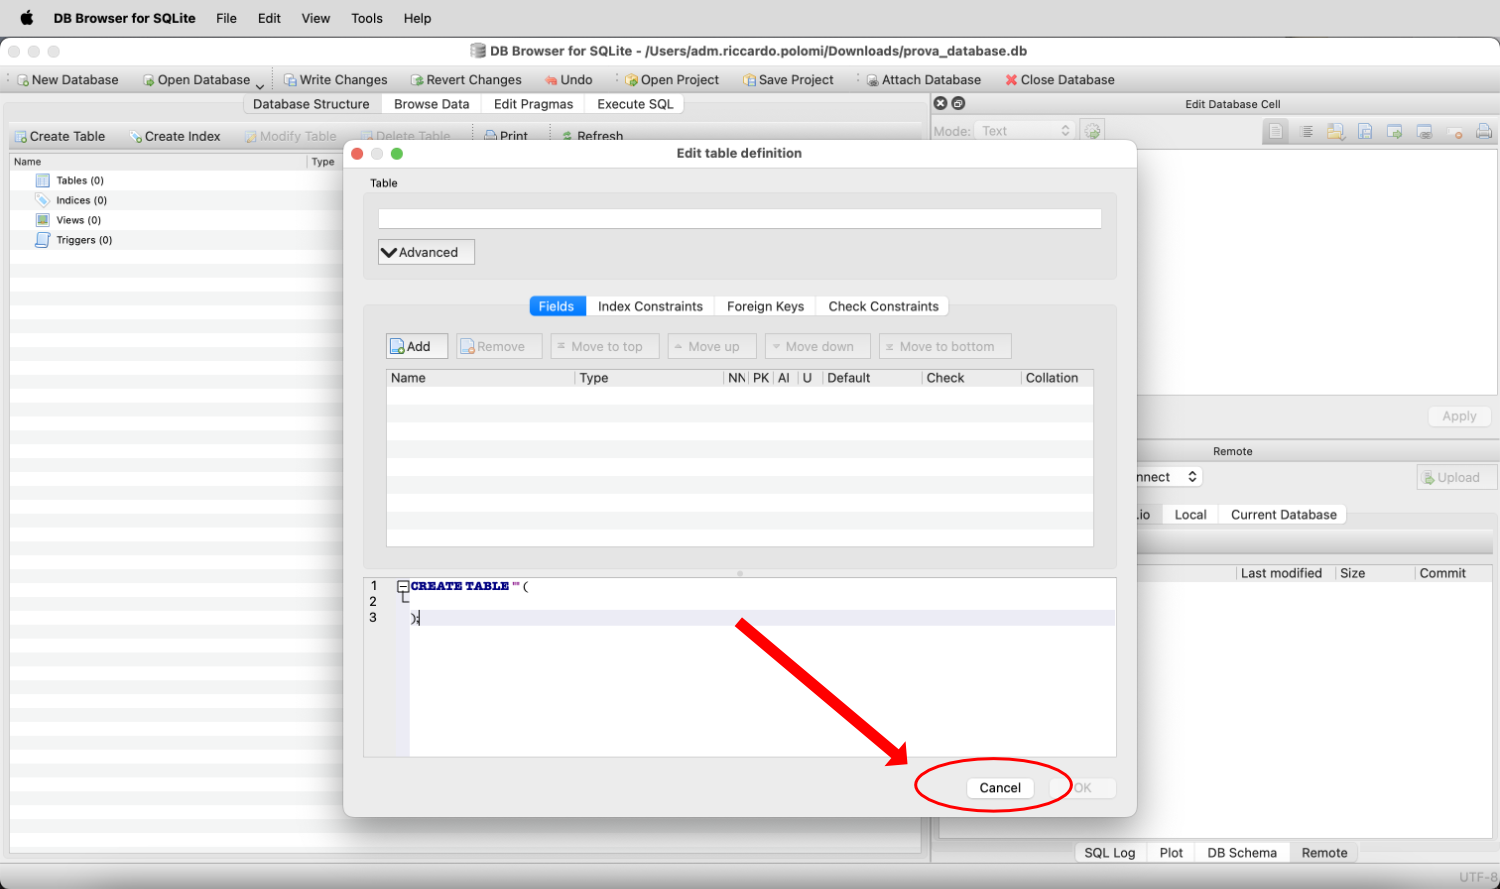Screen dimensions: 1500x889
Task: Click the Refresh icon in structure toolbar
Action: point(567,137)
